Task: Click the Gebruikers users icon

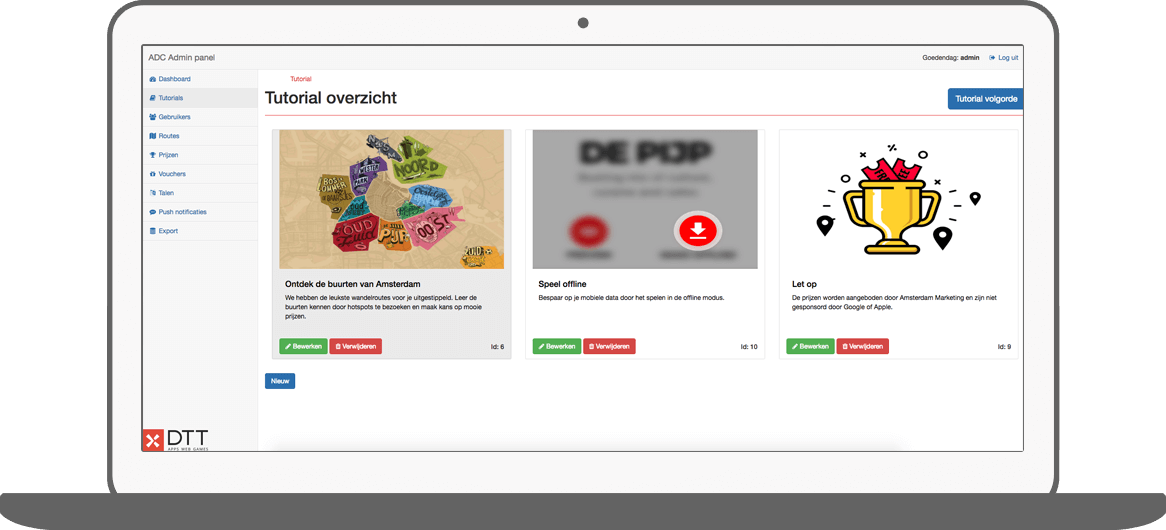Action: (x=152, y=117)
